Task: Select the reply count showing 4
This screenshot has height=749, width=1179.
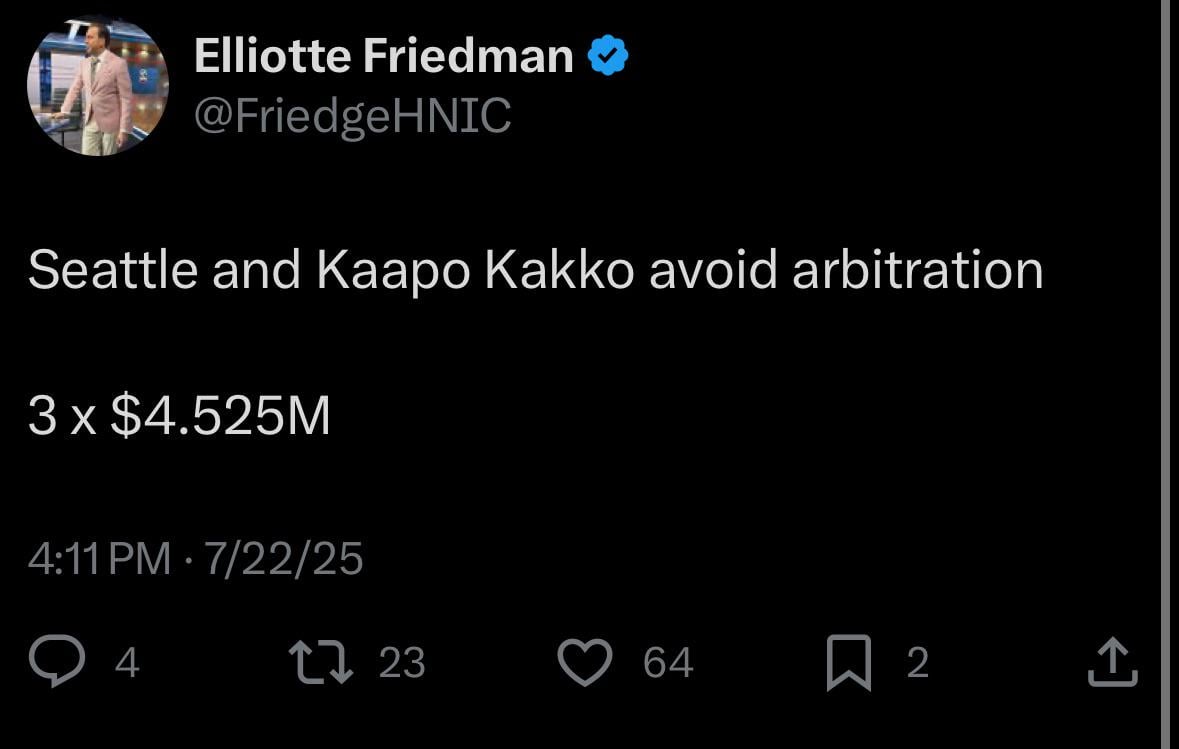Action: click(x=127, y=663)
